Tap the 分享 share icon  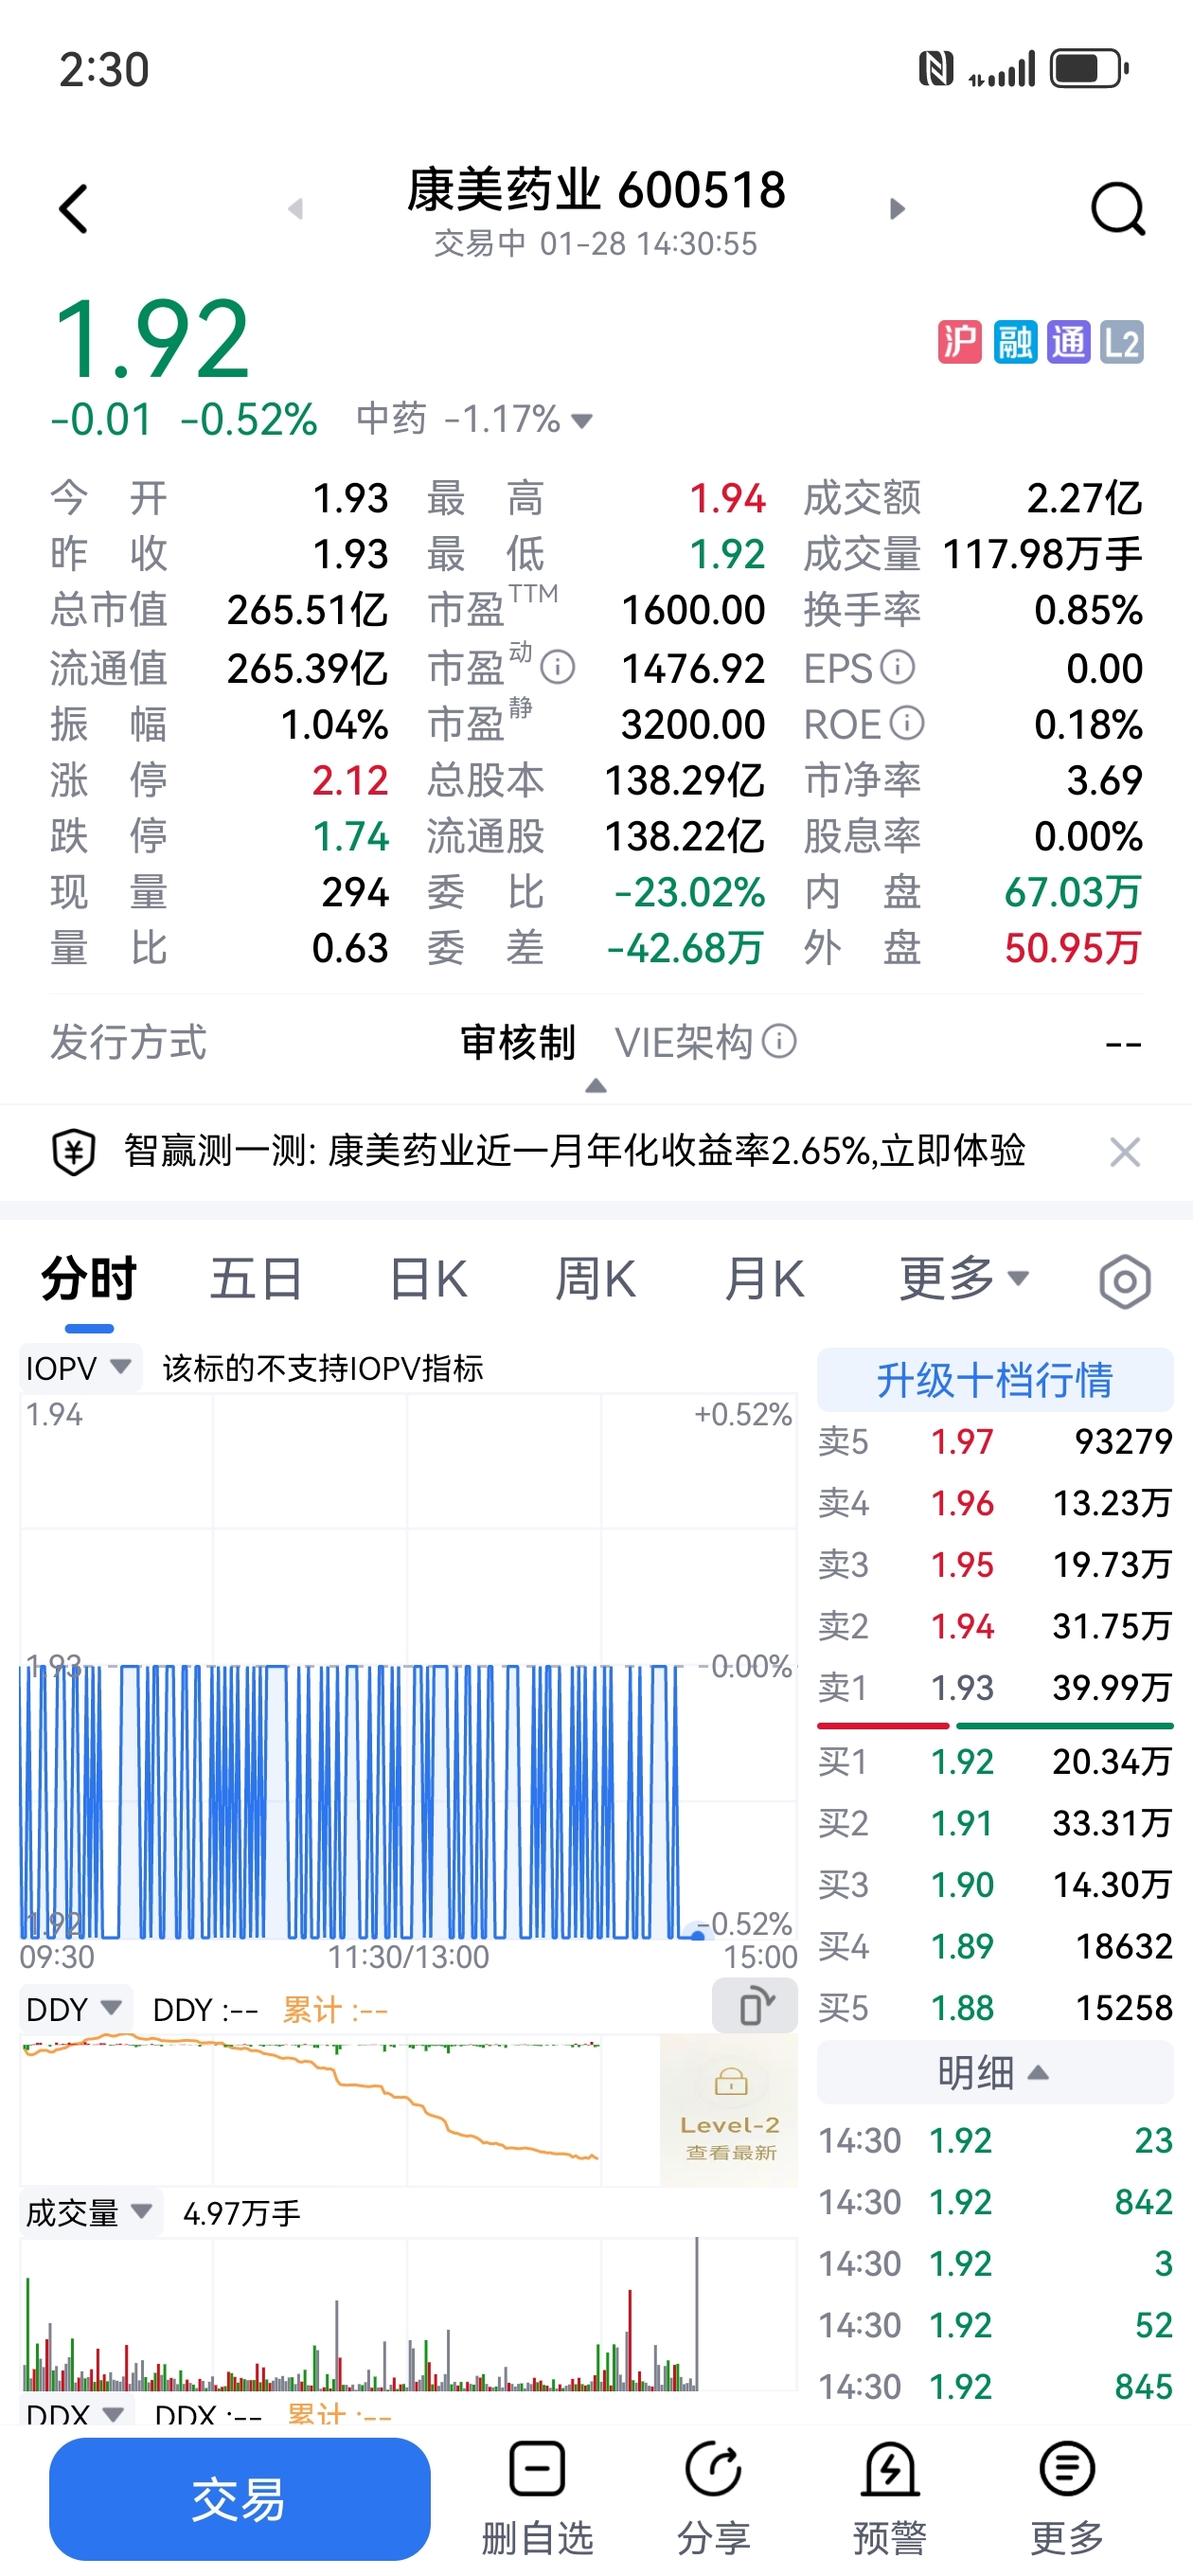713,2496
